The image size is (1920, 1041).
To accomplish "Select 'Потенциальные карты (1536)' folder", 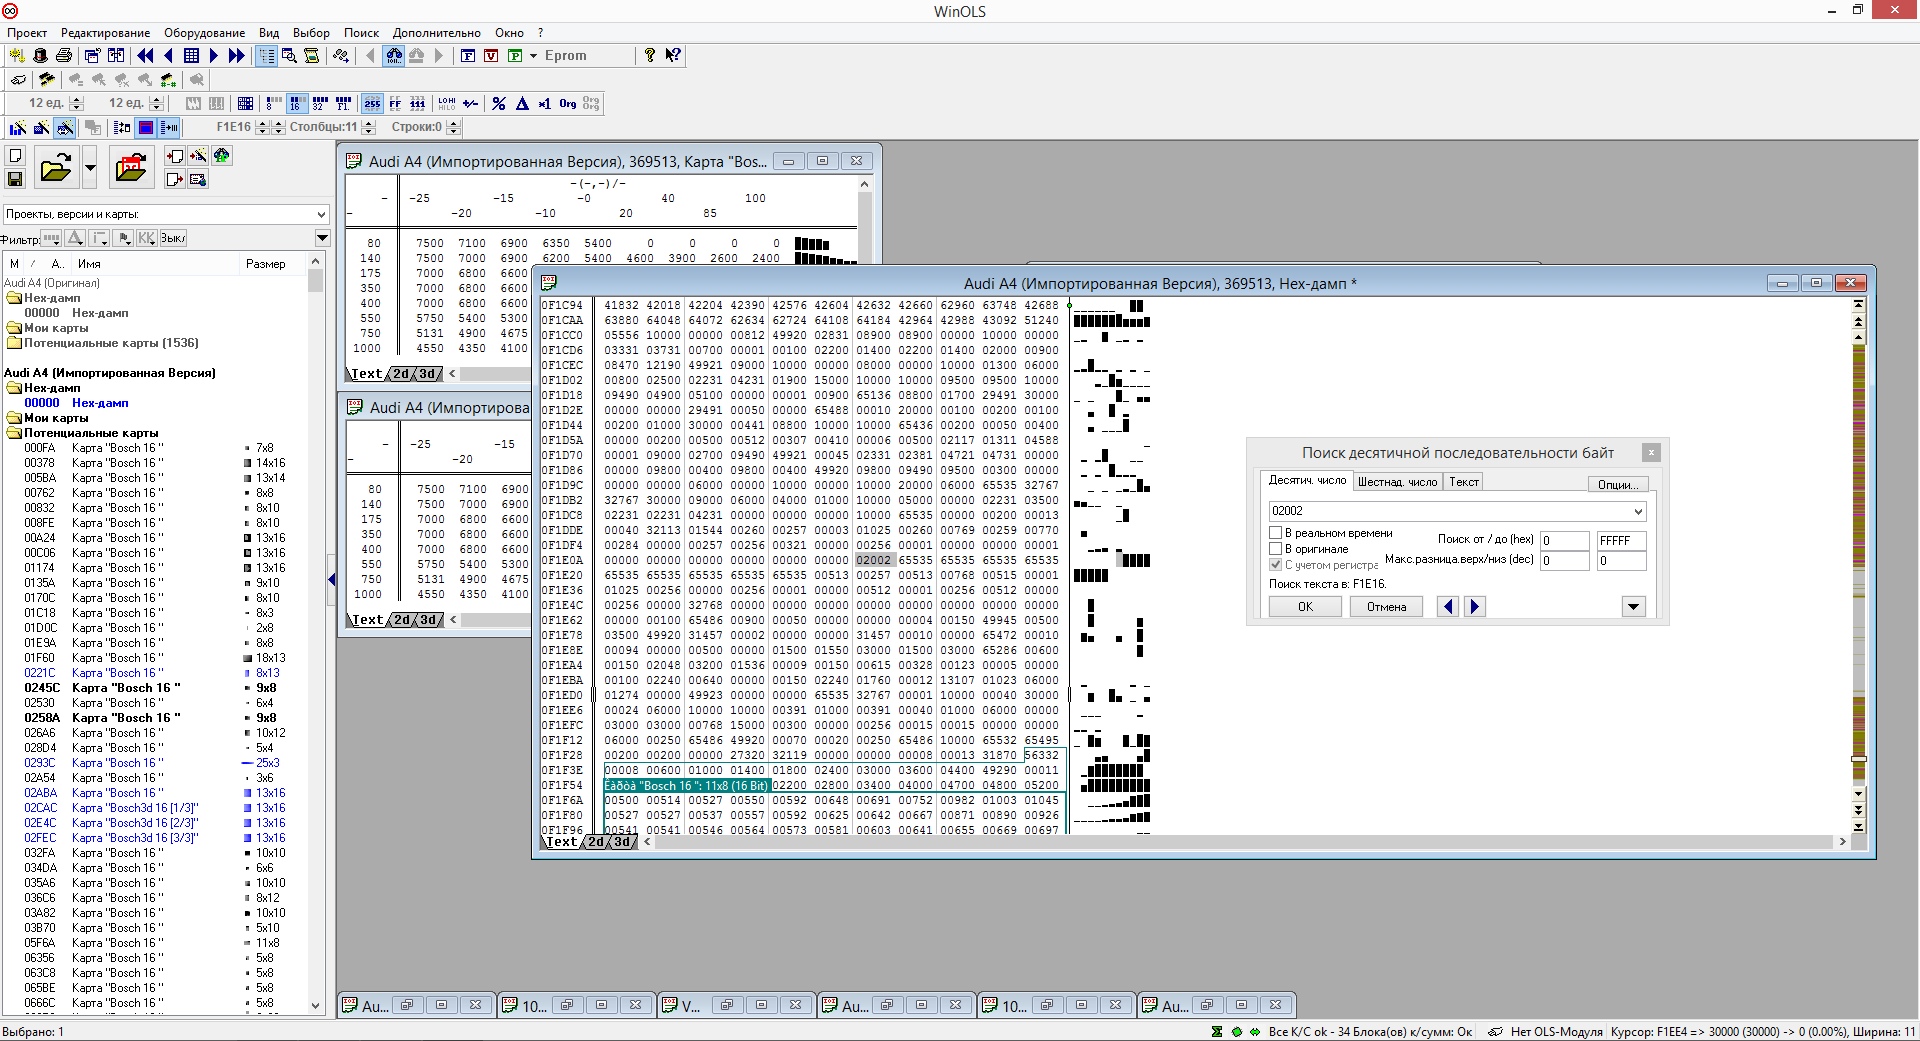I will (110, 343).
